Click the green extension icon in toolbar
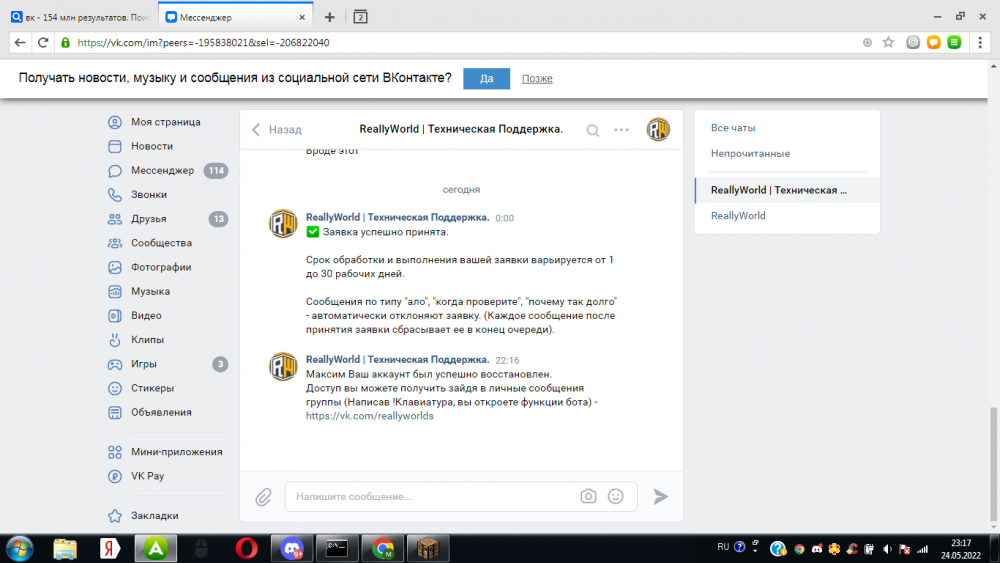1000x563 pixels. click(x=955, y=43)
